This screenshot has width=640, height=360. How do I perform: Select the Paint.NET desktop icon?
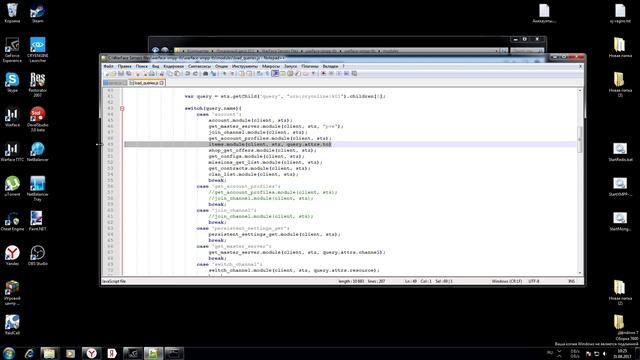click(37, 221)
